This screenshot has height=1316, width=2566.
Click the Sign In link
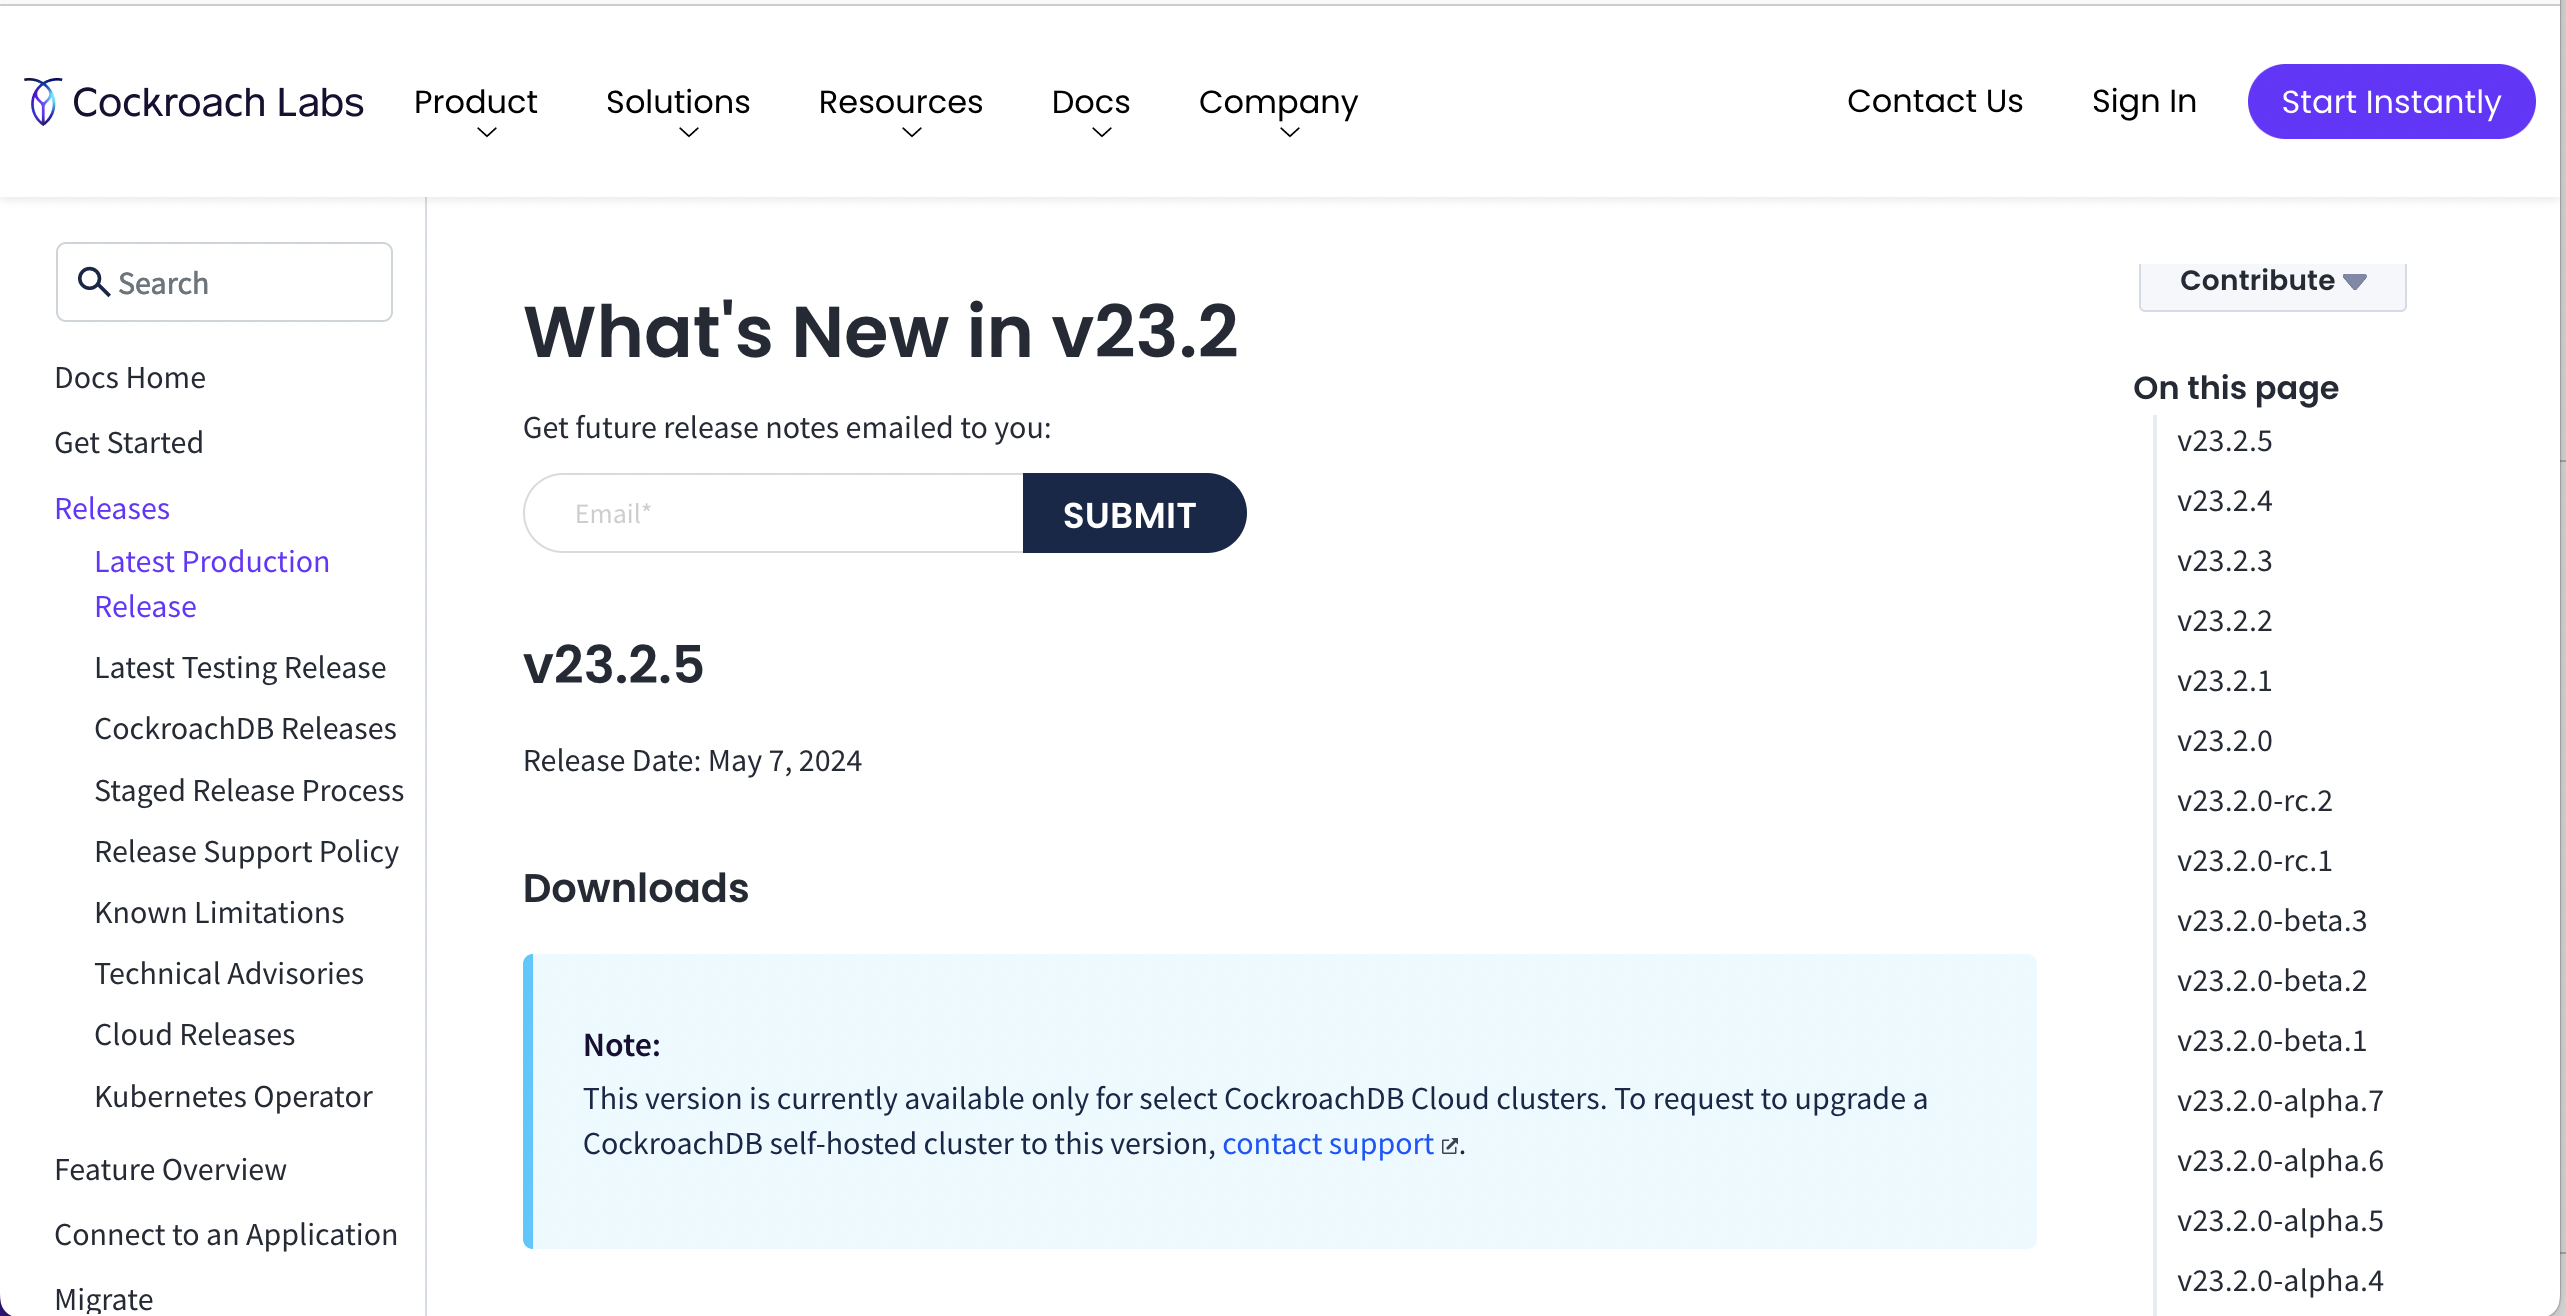point(2143,100)
